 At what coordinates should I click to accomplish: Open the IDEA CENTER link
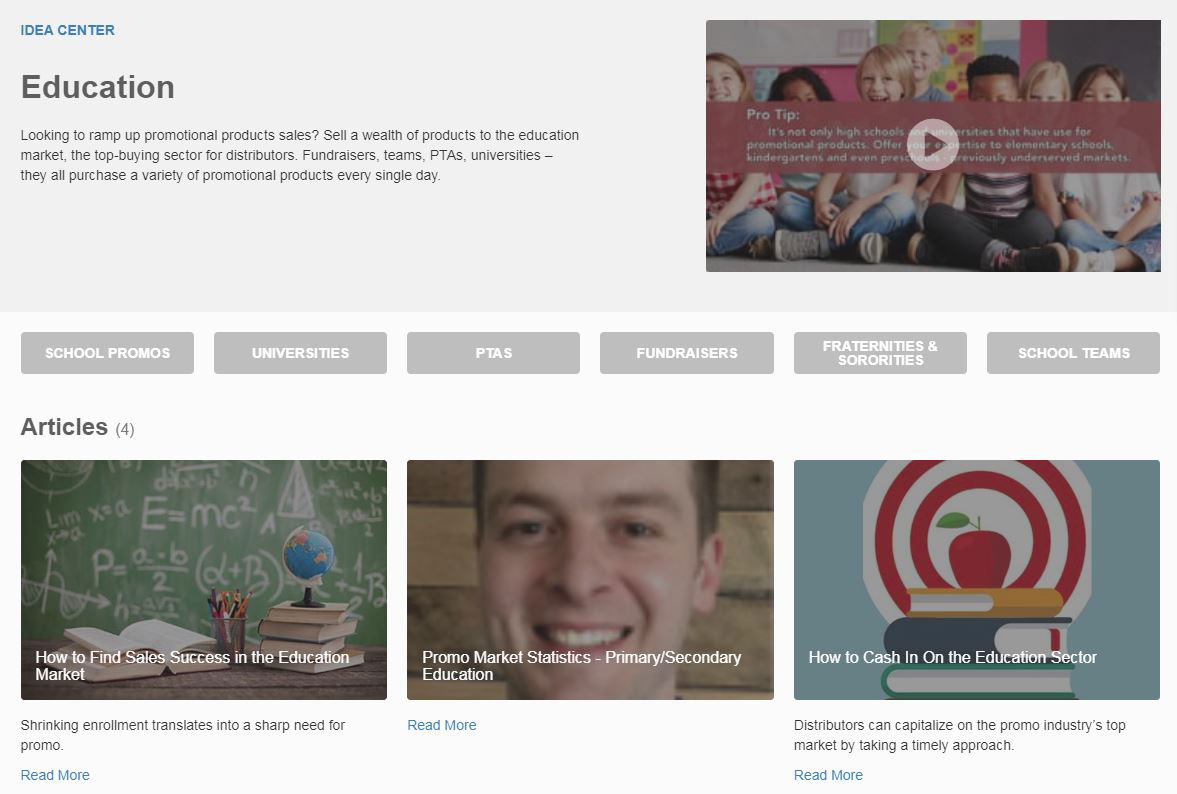[x=68, y=30]
